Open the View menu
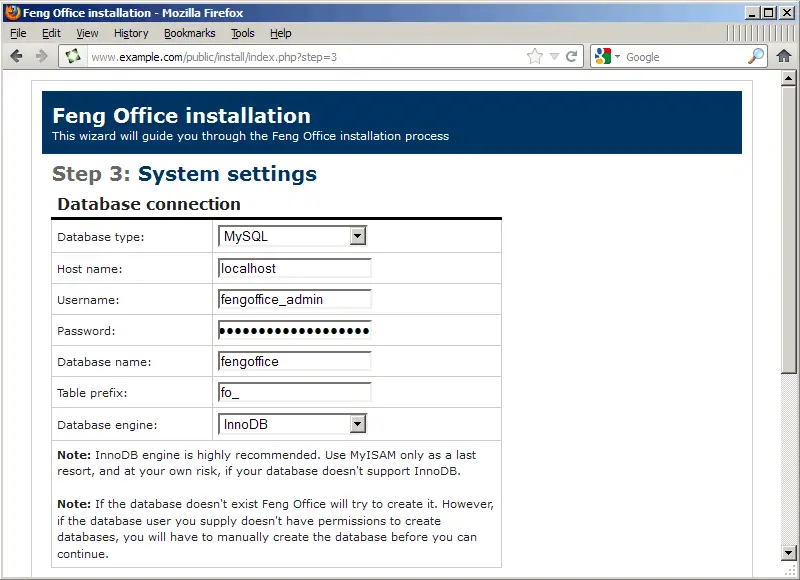800x580 pixels. click(87, 33)
